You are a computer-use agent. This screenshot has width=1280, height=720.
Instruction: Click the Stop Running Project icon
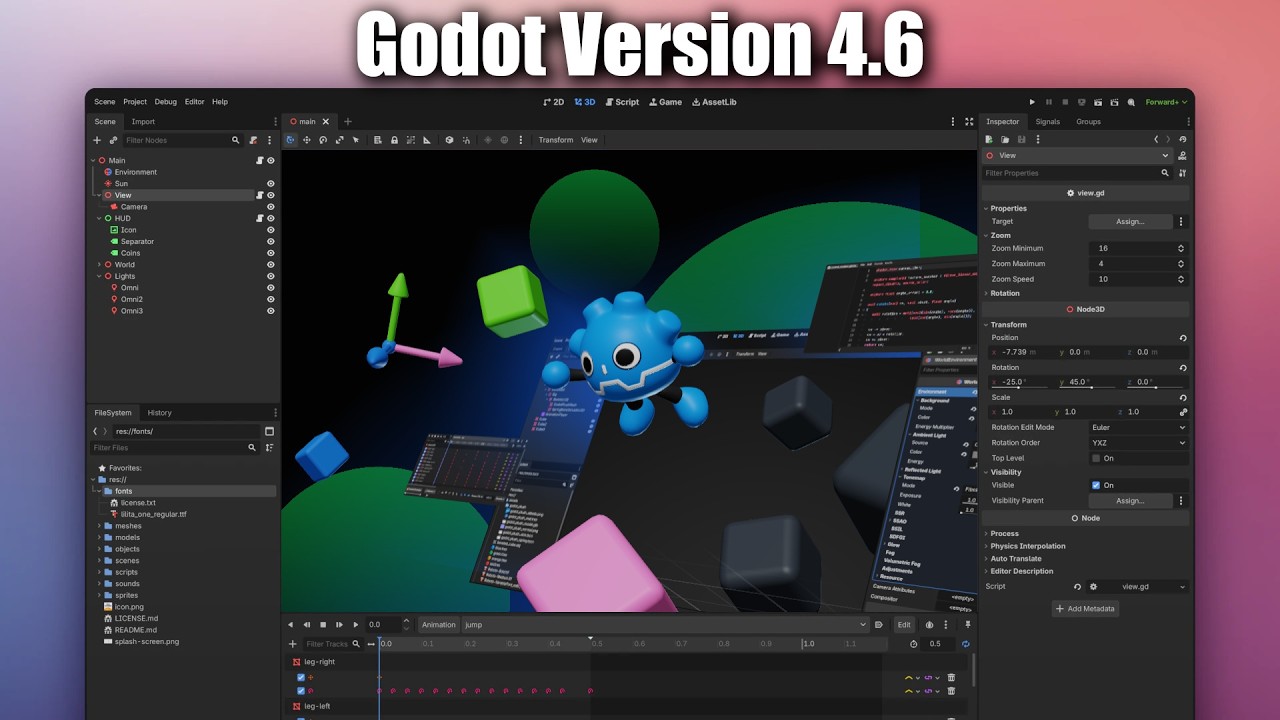[x=1065, y=102]
